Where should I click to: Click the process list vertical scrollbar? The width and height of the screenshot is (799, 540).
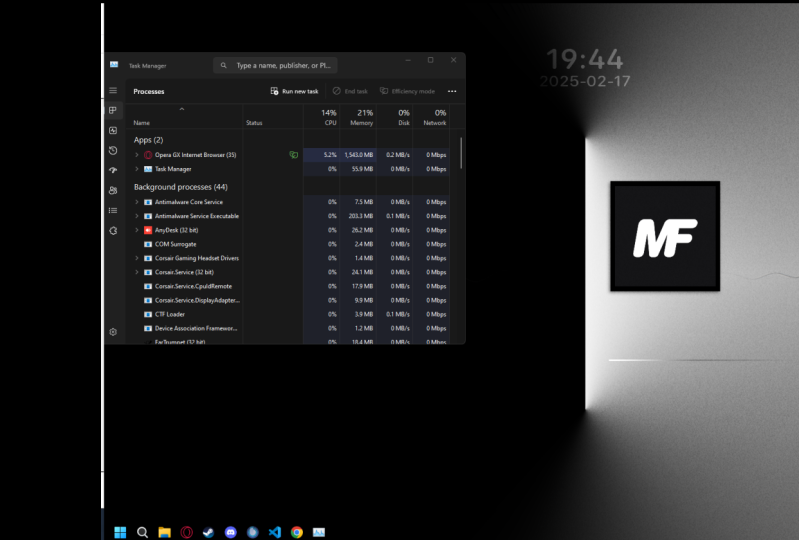(461, 153)
